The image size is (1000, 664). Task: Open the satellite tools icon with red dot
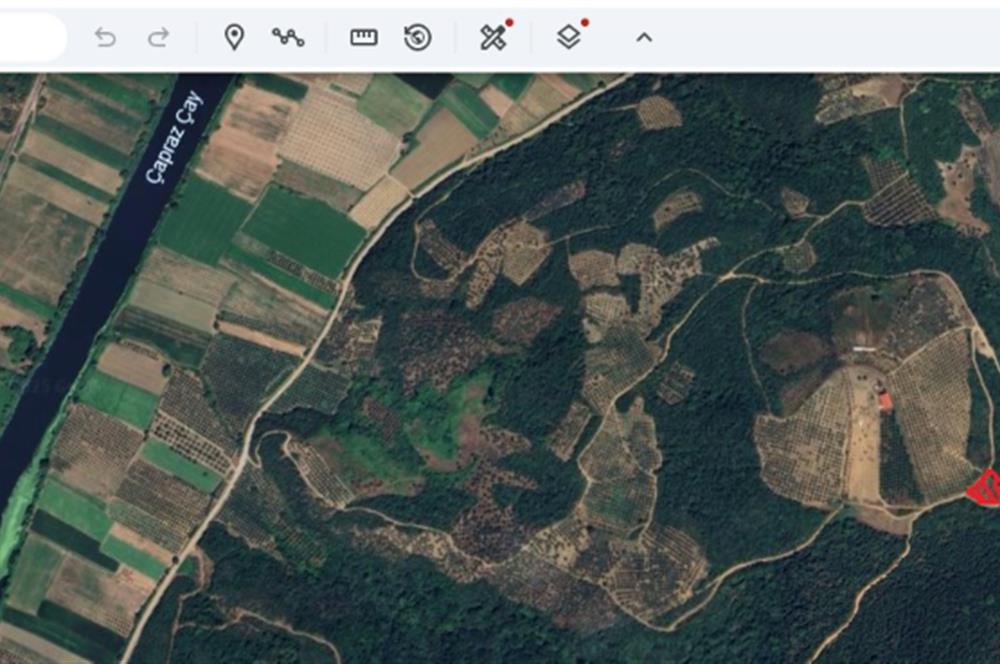[x=493, y=38]
